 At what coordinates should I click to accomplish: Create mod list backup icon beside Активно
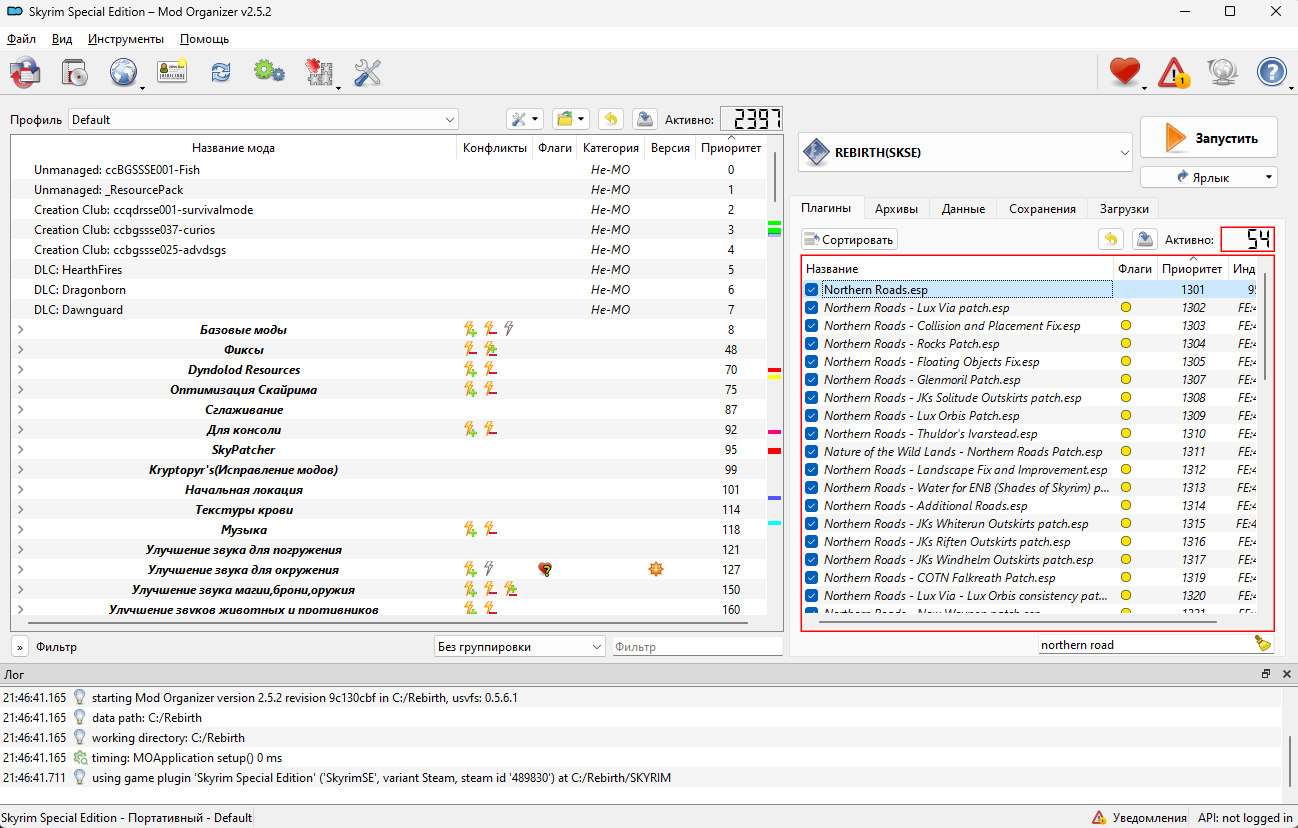[645, 119]
